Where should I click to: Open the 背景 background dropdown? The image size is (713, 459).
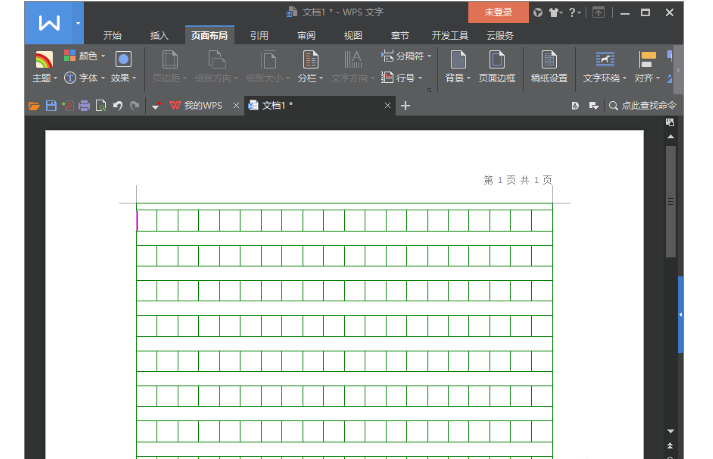457,66
